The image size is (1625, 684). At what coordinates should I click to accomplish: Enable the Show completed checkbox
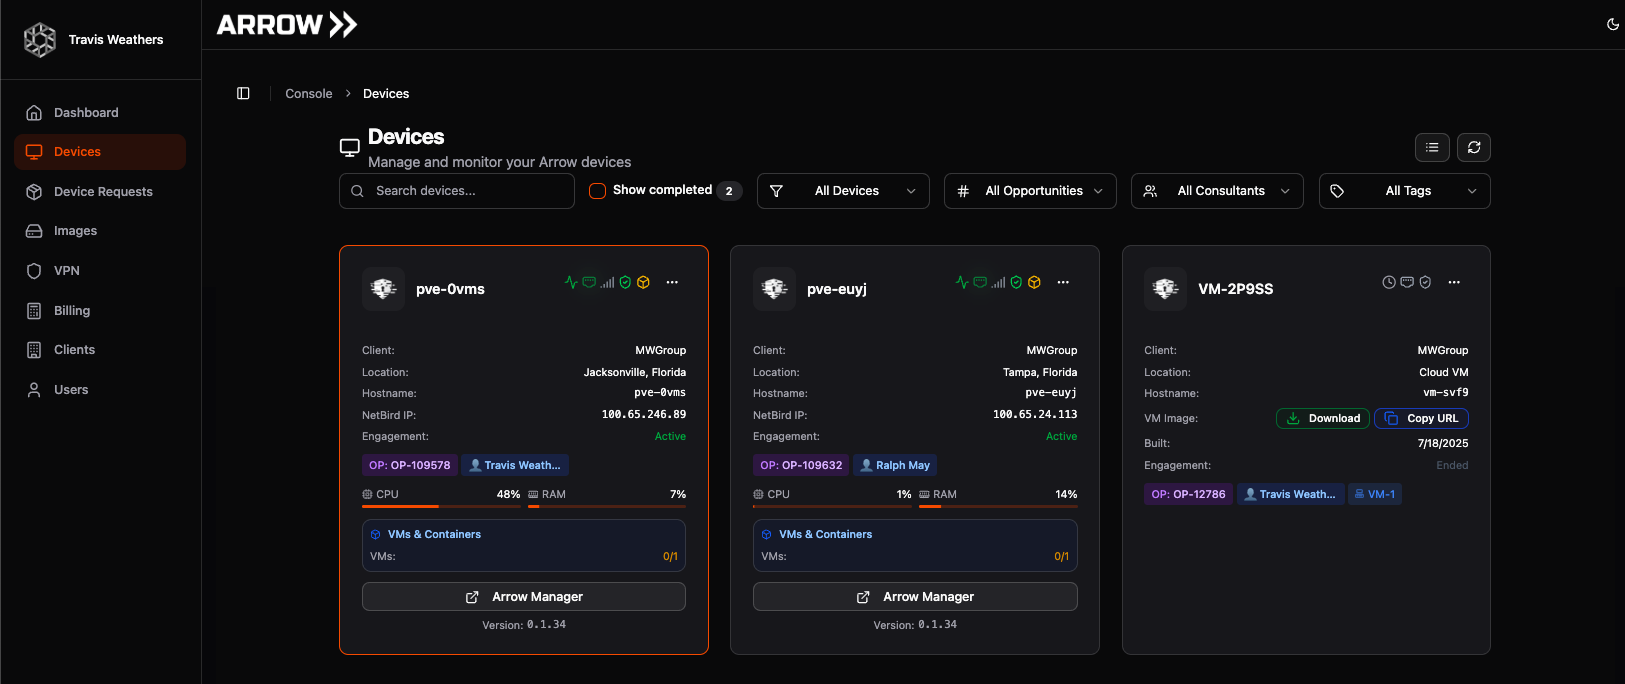pyautogui.click(x=598, y=191)
